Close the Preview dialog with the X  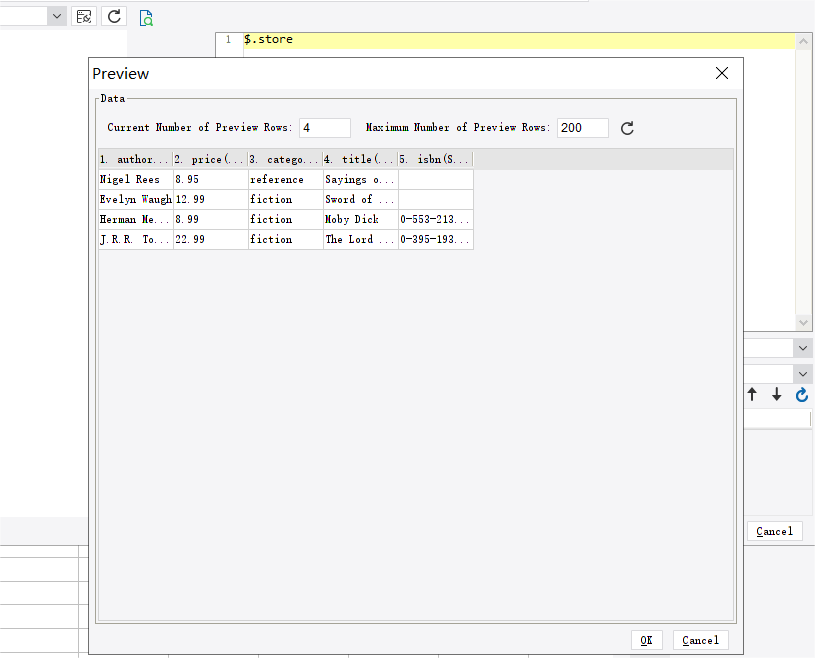coord(722,73)
